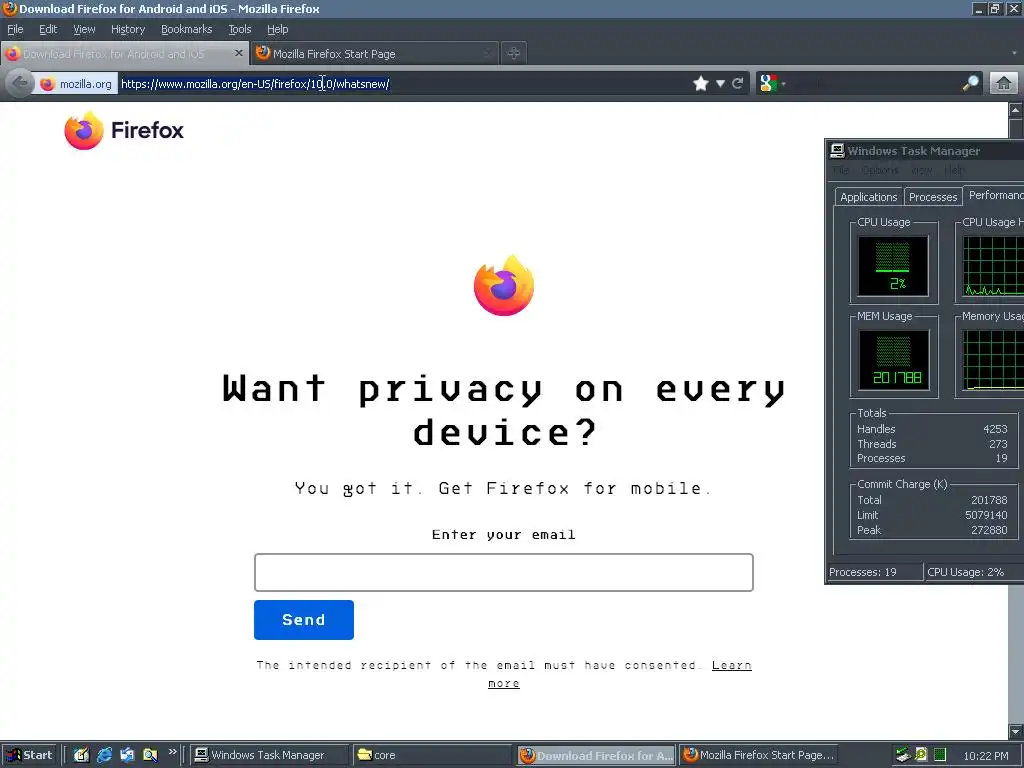The image size is (1024, 768).
Task: Switch to Task Manager Performance tab
Action: pos(994,195)
